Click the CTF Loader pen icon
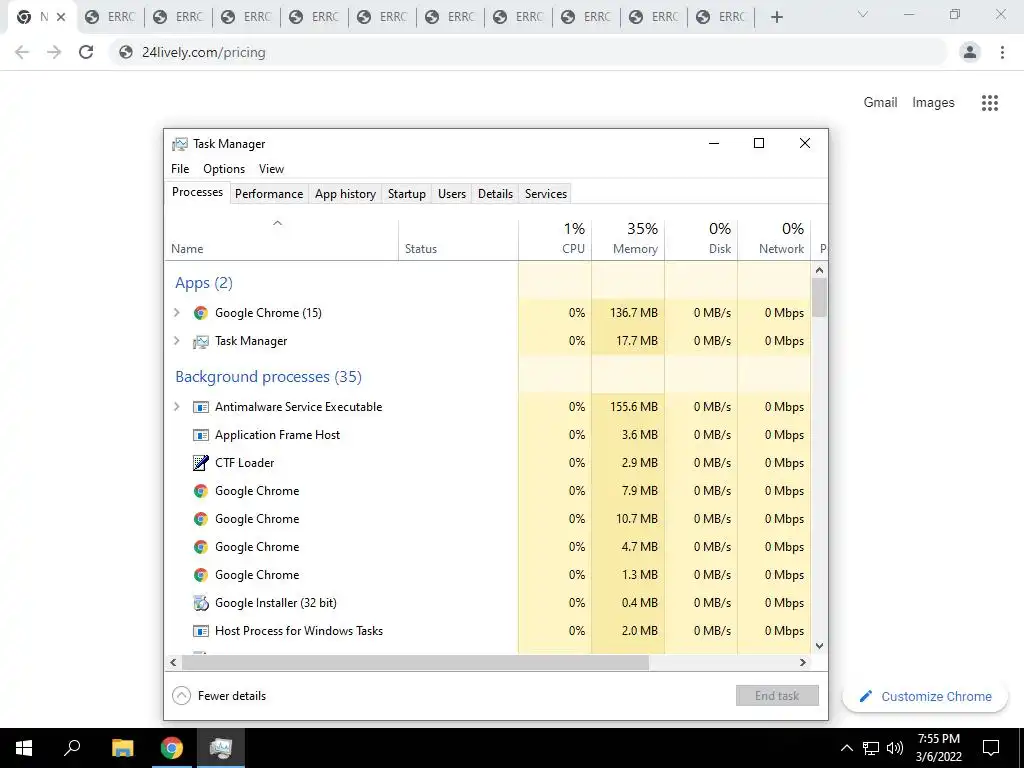 tap(200, 462)
